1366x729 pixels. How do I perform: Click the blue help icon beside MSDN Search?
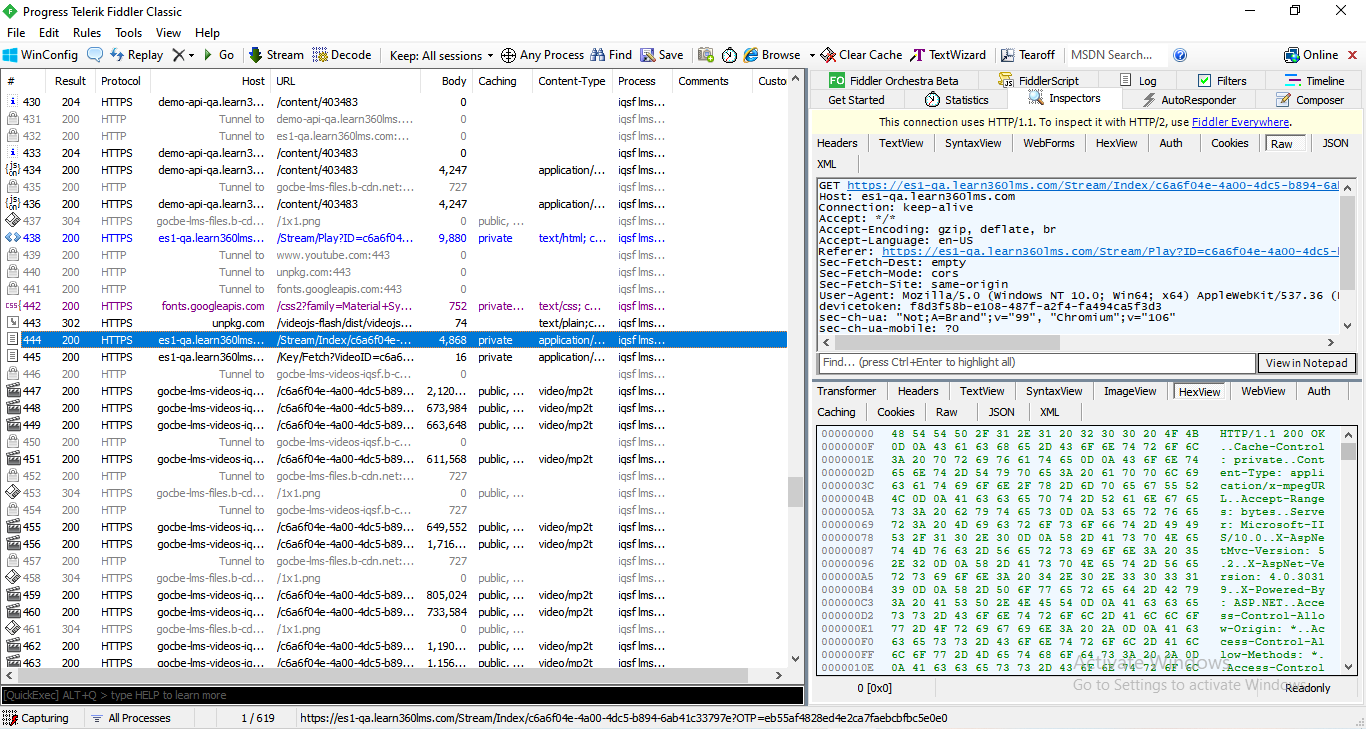(x=1180, y=55)
